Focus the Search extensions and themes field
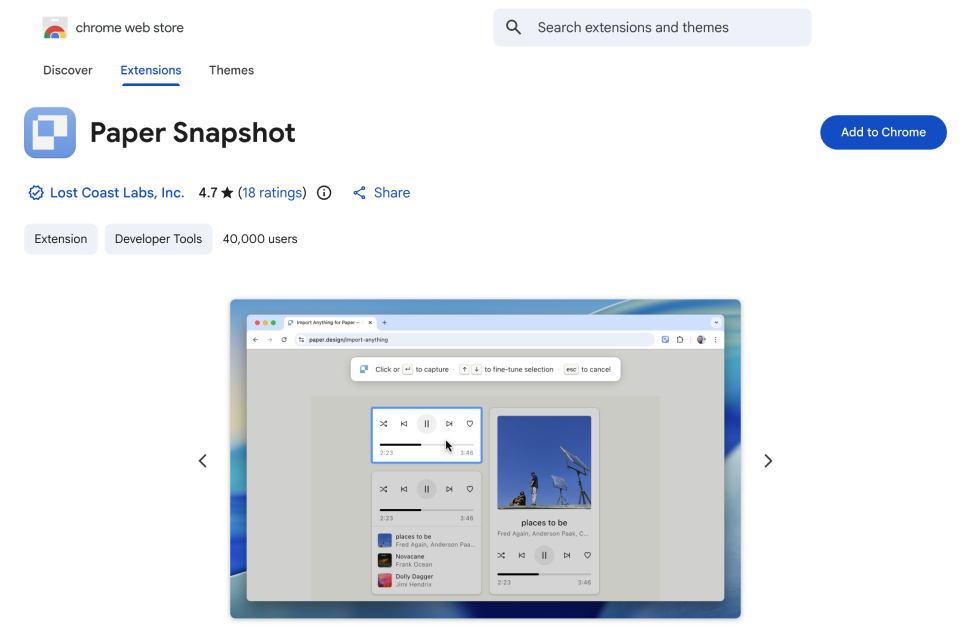Viewport: 960px width, 635px height. 652,28
